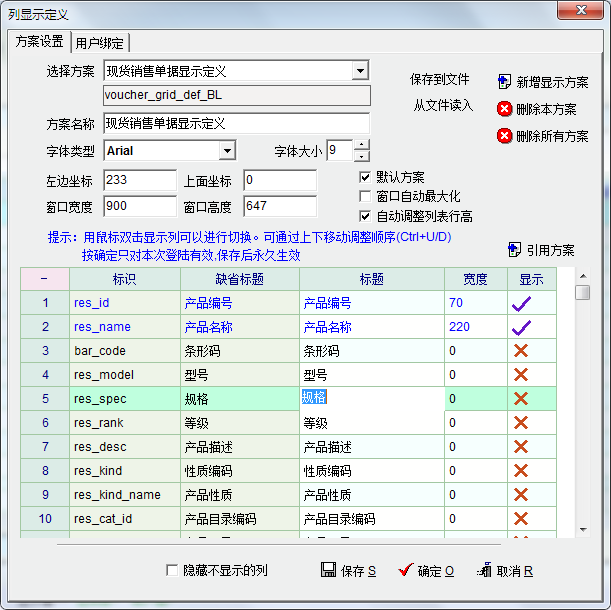Click the 引用方案 reference scheme icon
This screenshot has height=610, width=611.
(515, 249)
